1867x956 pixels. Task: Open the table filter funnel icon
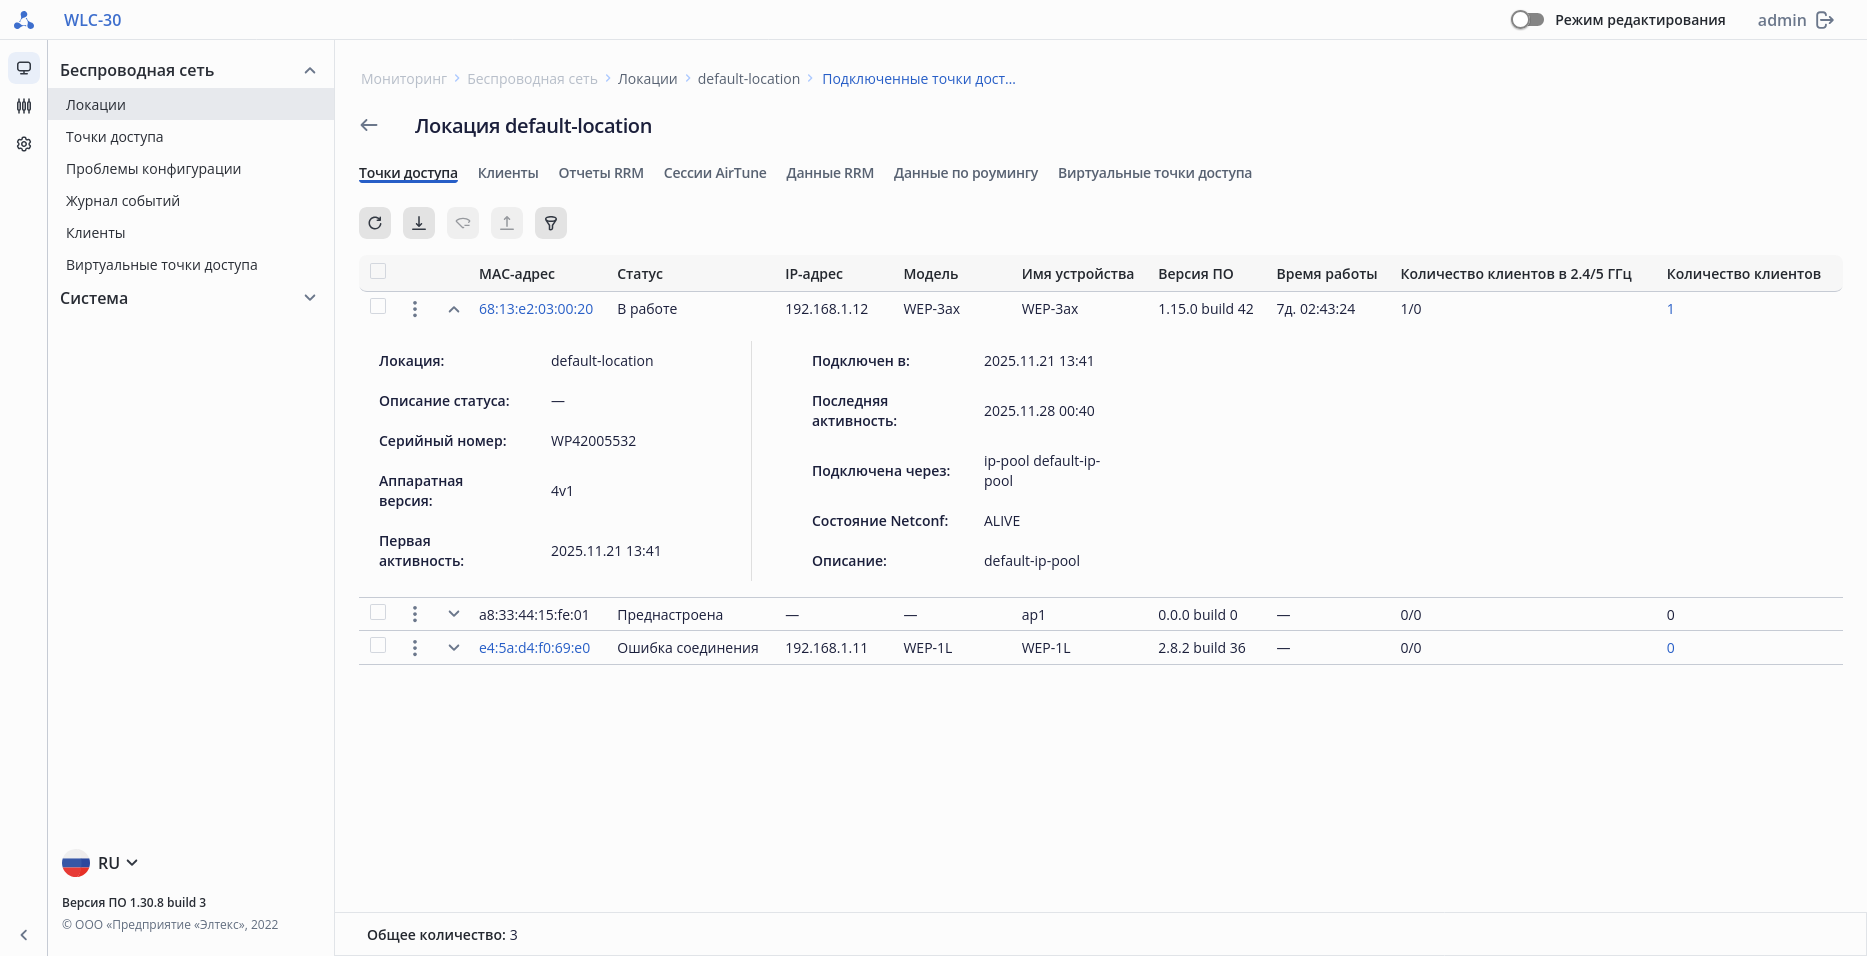click(x=551, y=223)
